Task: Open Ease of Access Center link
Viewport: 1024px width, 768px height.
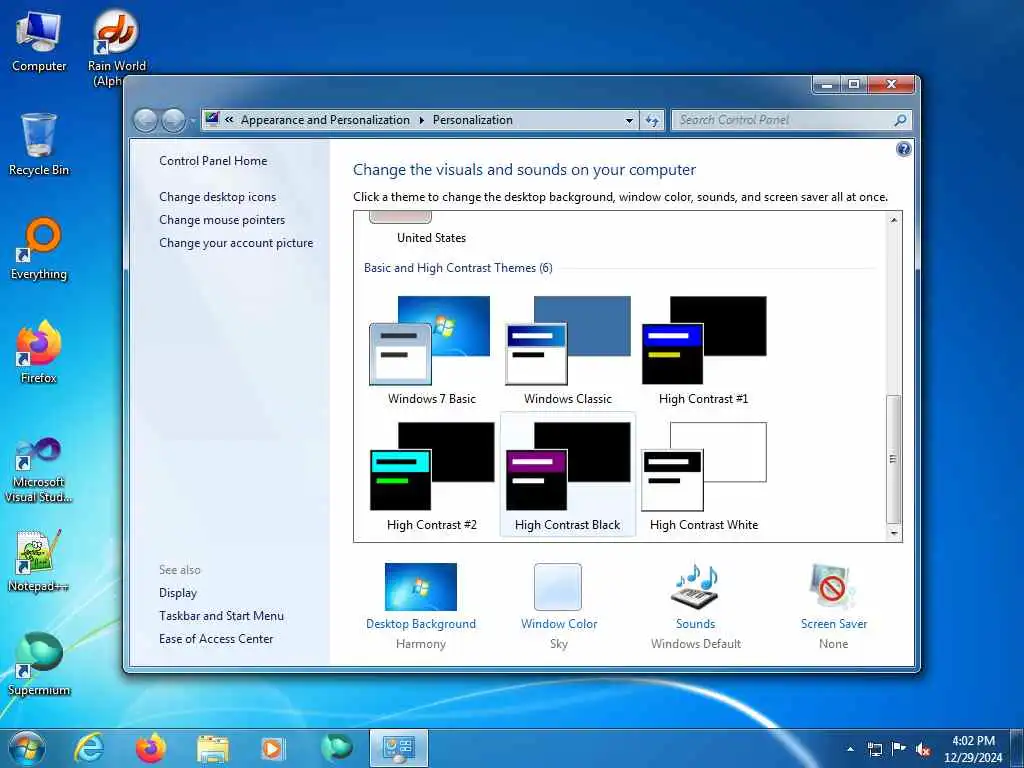Action: point(216,639)
